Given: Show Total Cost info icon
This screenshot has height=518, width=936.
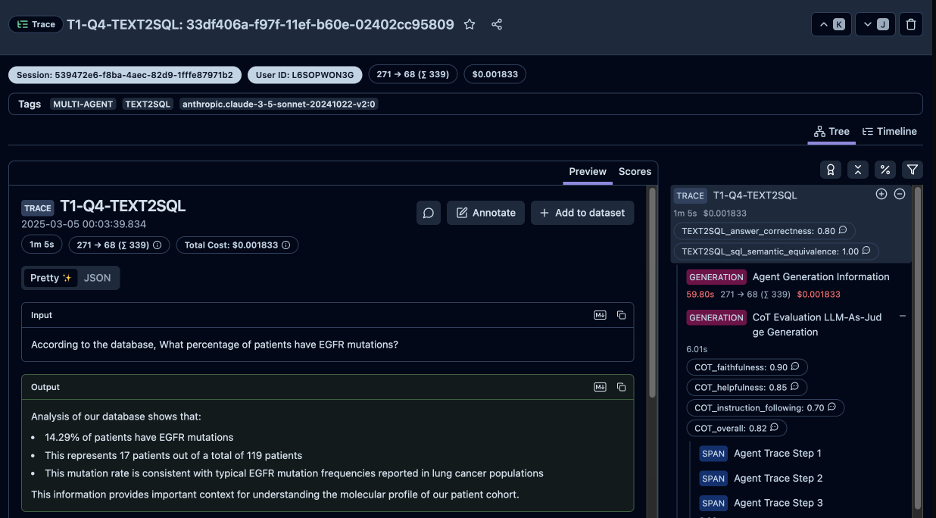Looking at the screenshot, I should click(286, 245).
